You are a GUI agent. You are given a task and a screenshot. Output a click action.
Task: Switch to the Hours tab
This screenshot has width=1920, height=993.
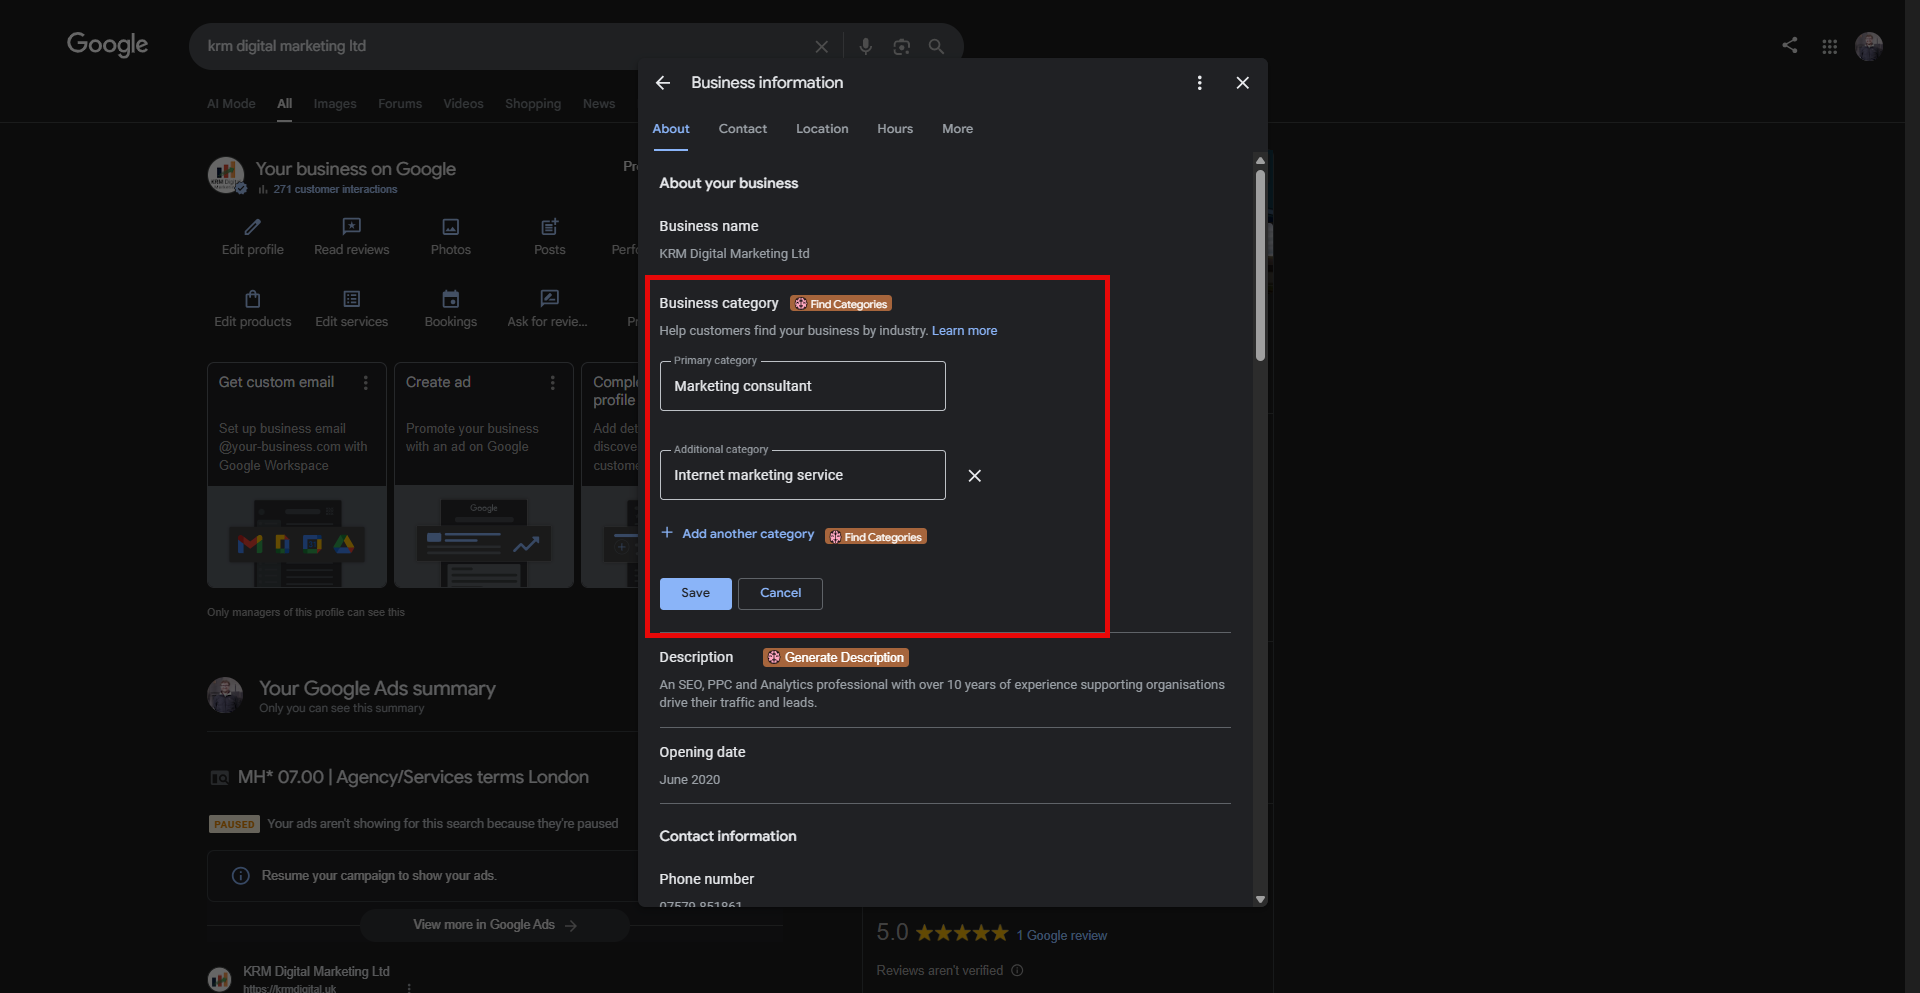[895, 129]
